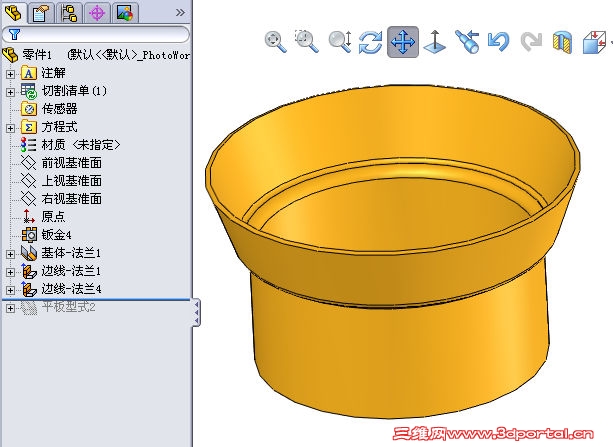Viewport: 613px width, 447px height.
Task: Select the 右视基准面 right plane
Action: click(x=72, y=199)
